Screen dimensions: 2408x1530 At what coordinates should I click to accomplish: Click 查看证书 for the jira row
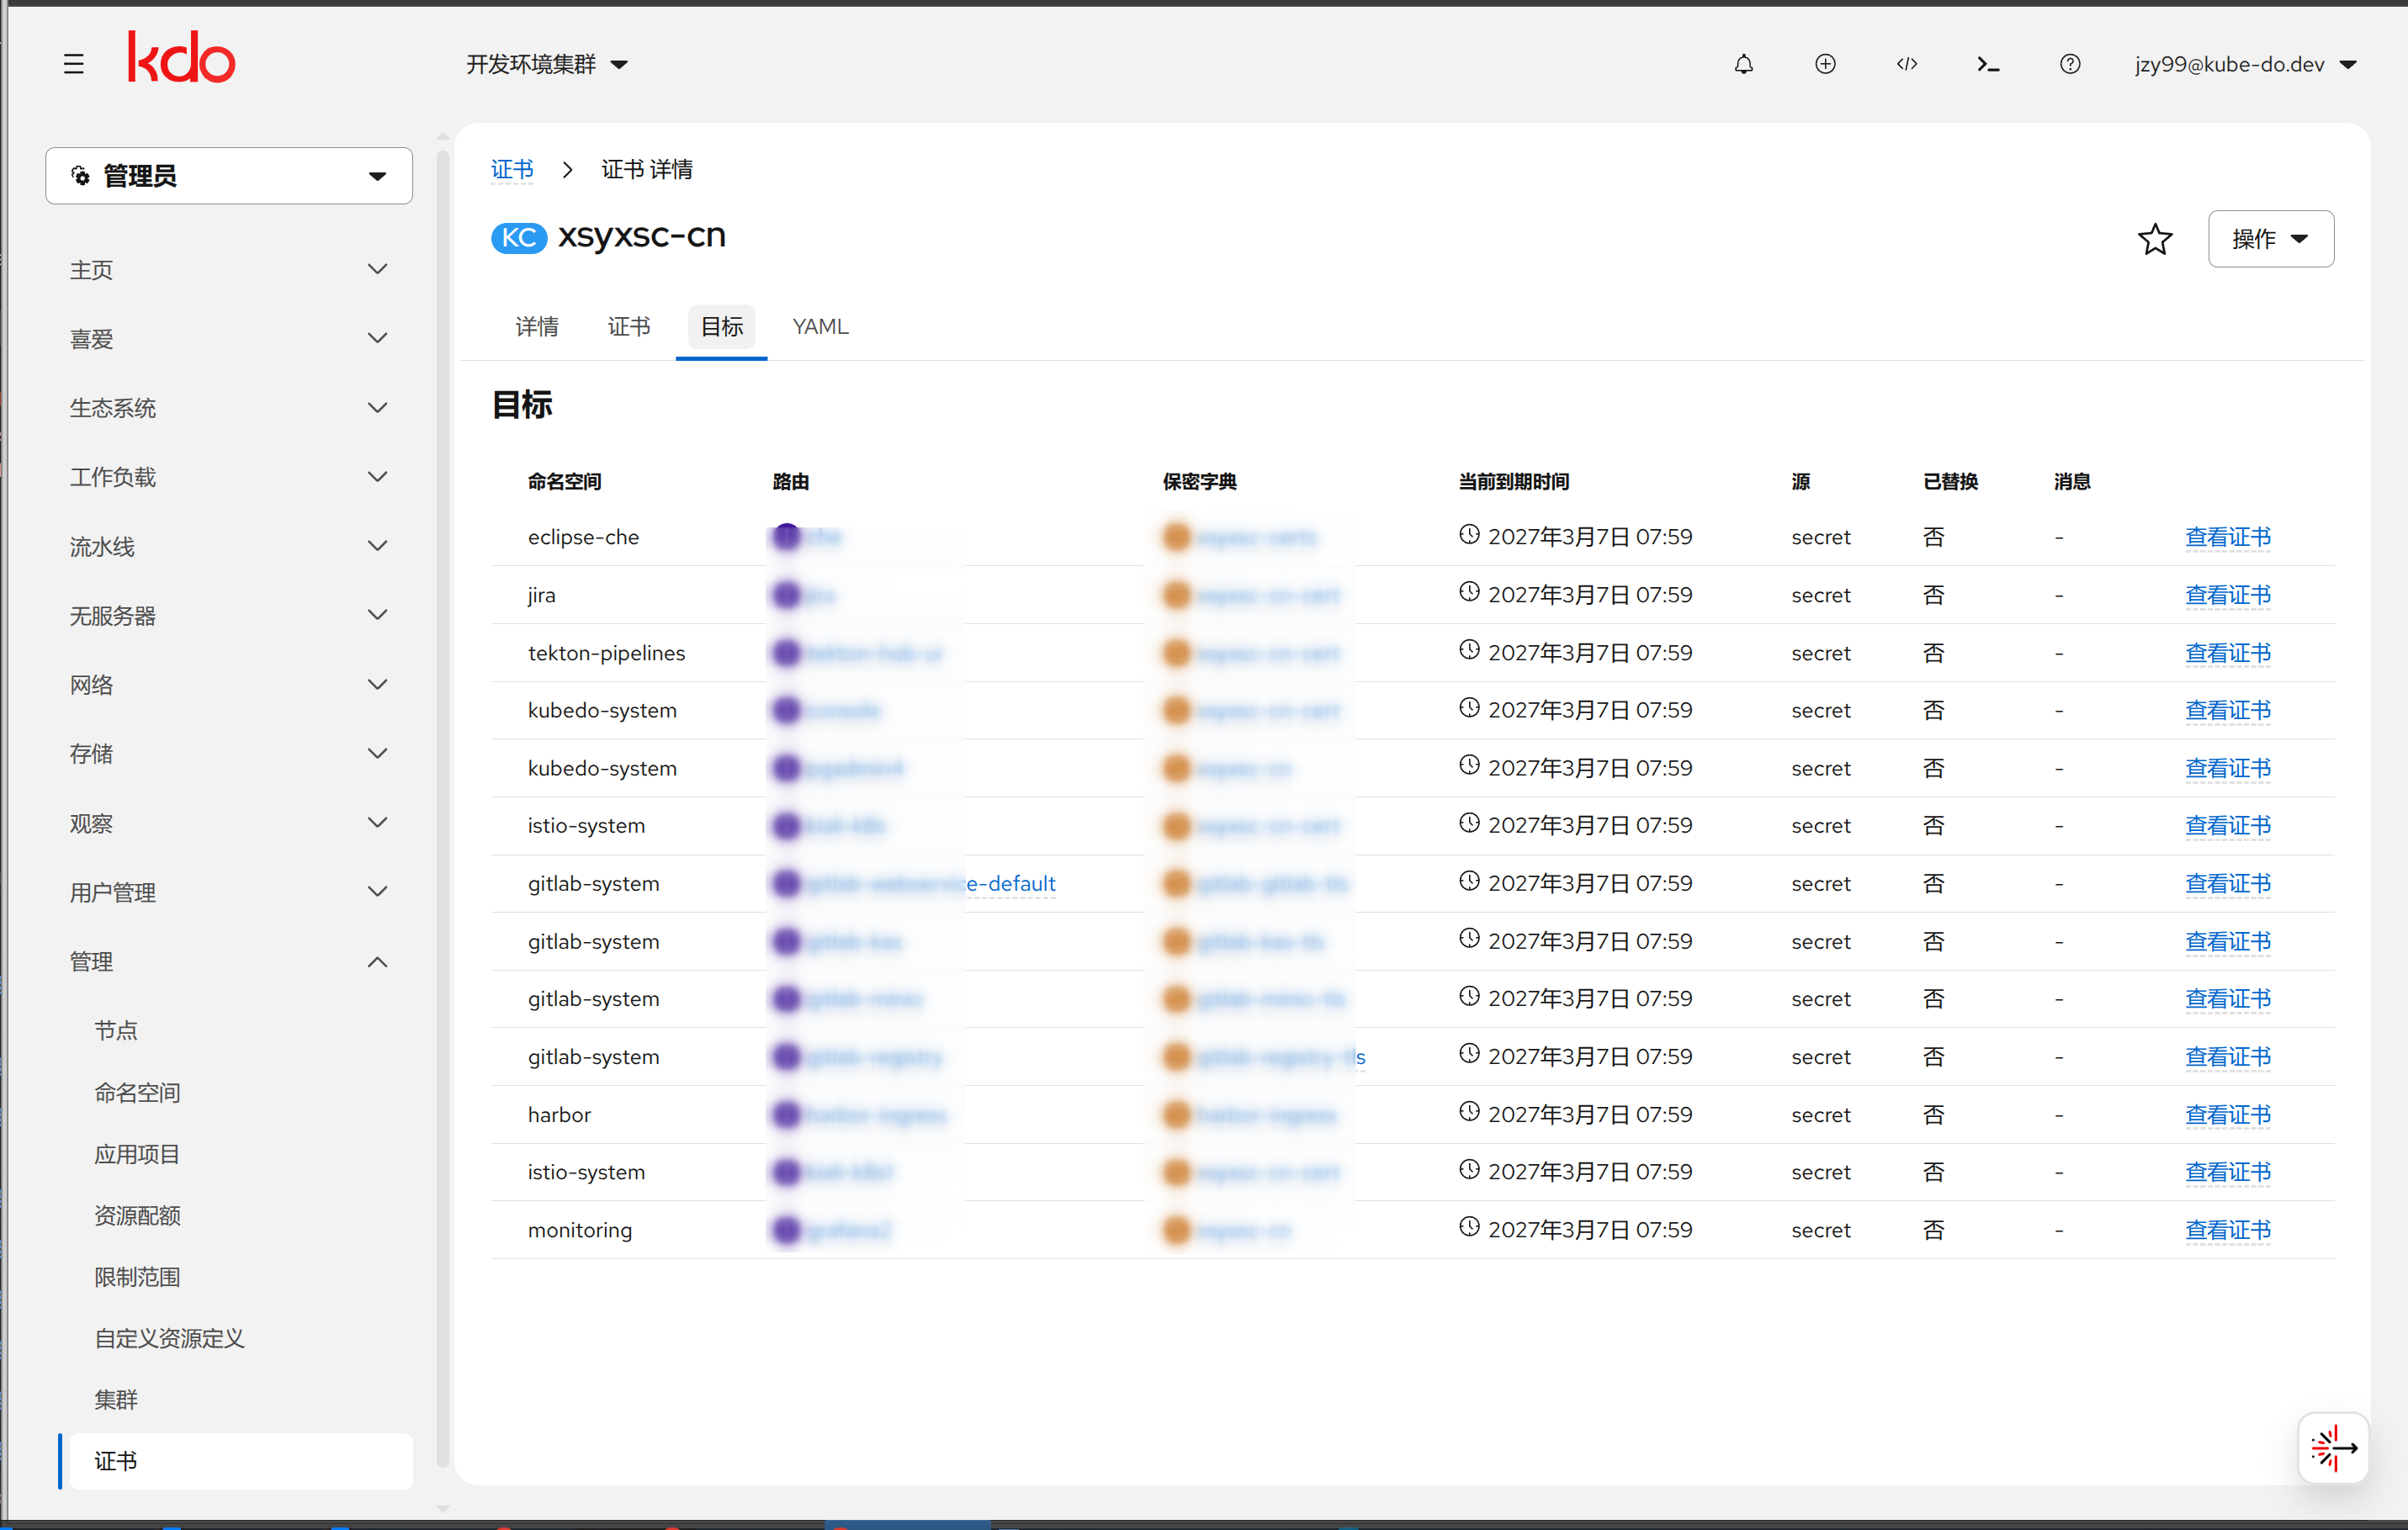coord(2227,595)
